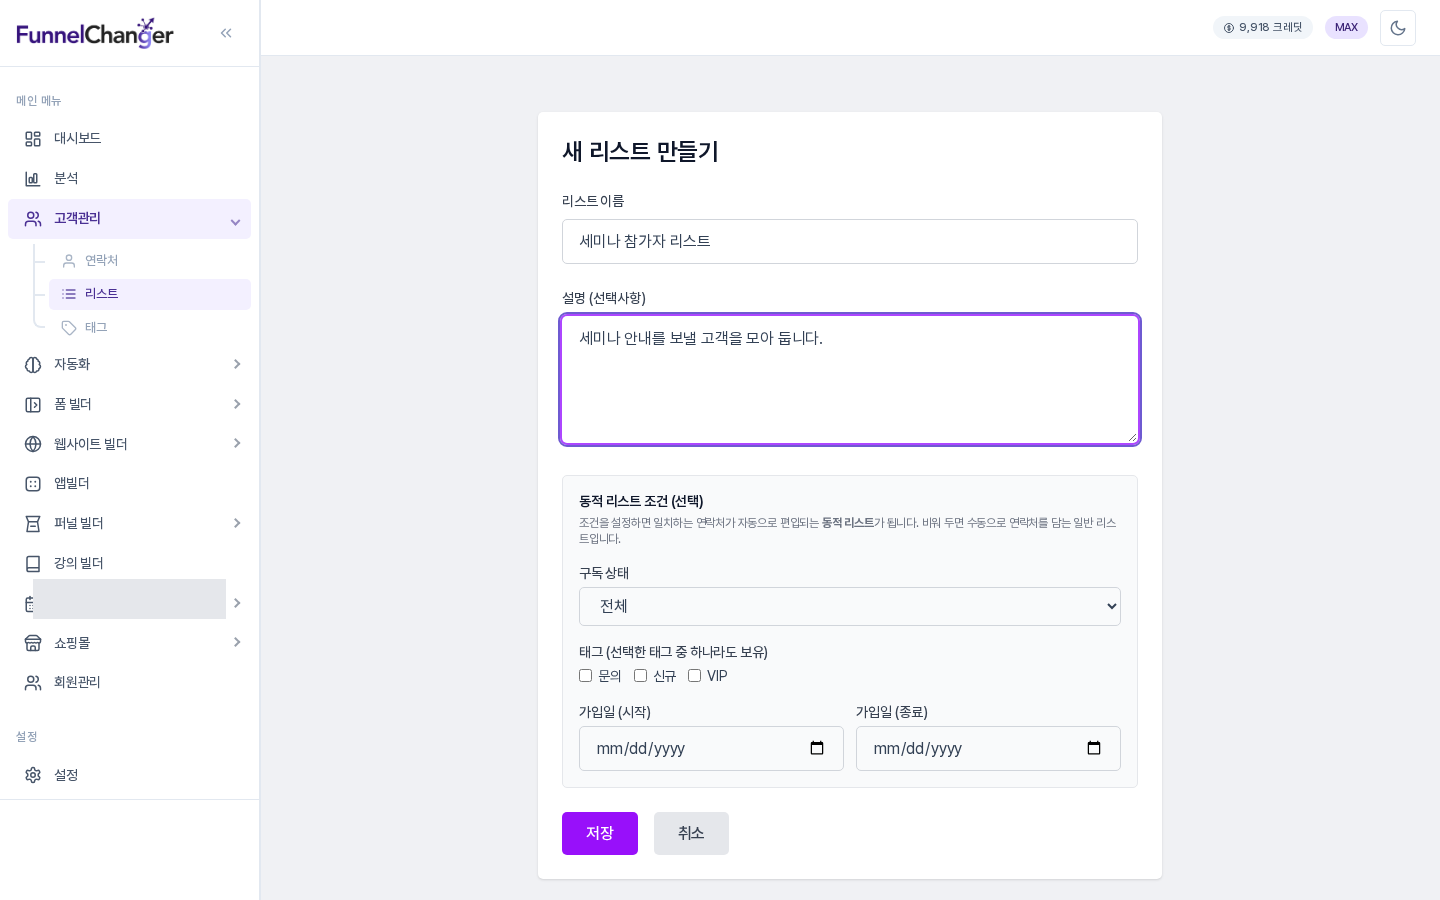This screenshot has width=1440, height=900.
Task: Open the 구독 상태 dropdown showing 전체
Action: [x=850, y=607]
